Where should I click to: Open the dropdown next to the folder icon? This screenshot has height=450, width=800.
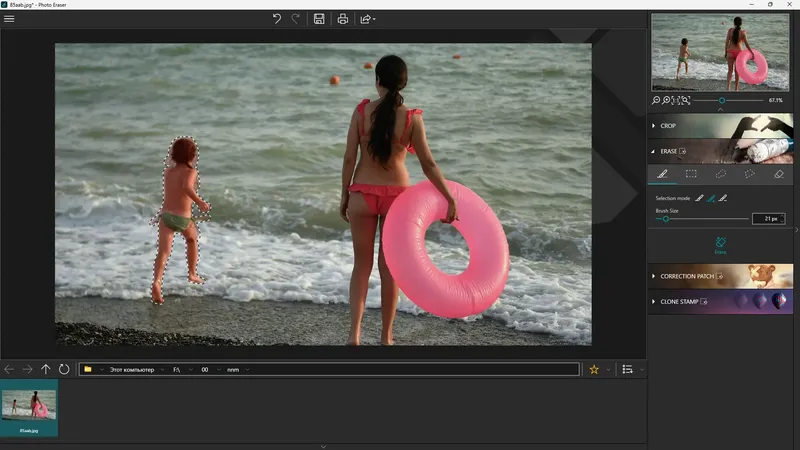tap(102, 370)
